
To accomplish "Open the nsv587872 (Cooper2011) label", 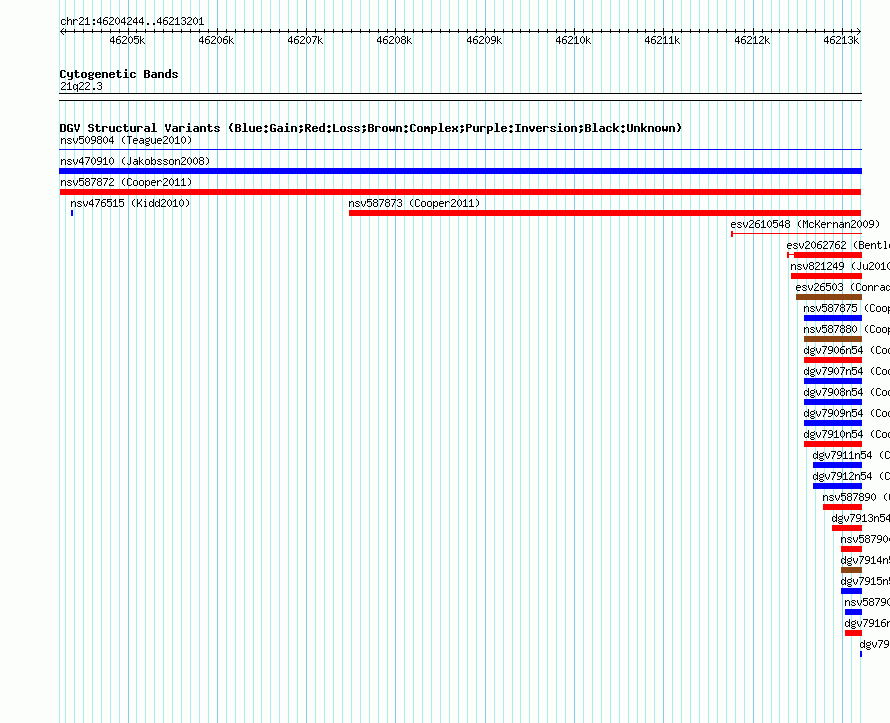I will [x=126, y=182].
